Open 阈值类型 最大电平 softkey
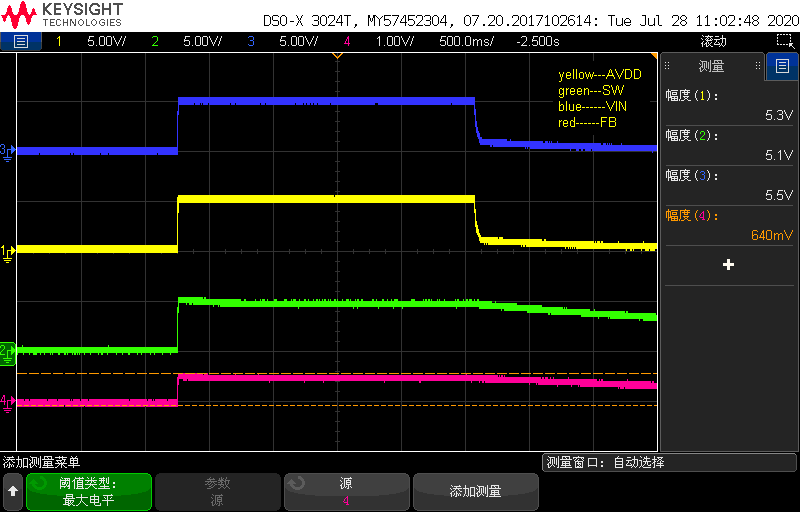 point(89,492)
